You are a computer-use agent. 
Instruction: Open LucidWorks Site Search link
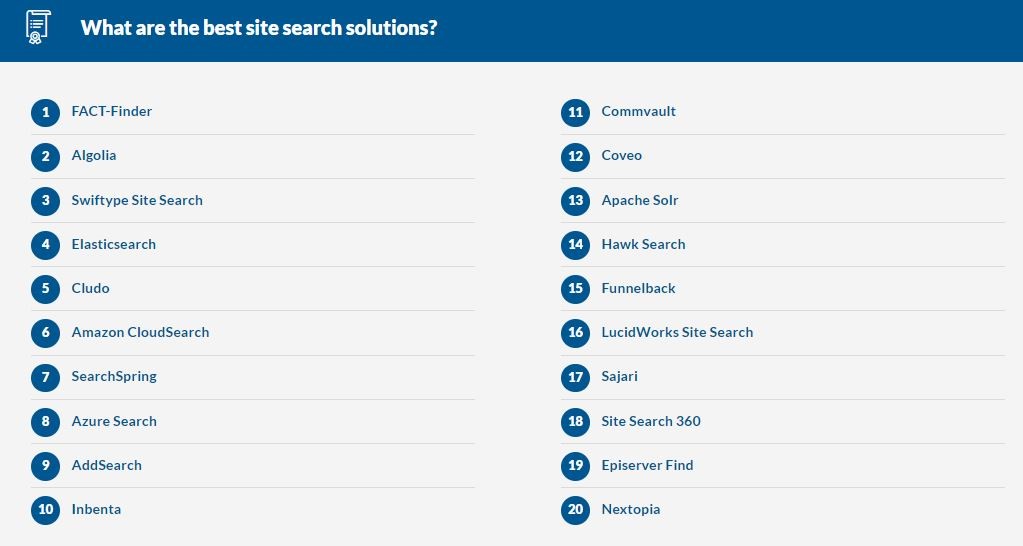pos(677,332)
